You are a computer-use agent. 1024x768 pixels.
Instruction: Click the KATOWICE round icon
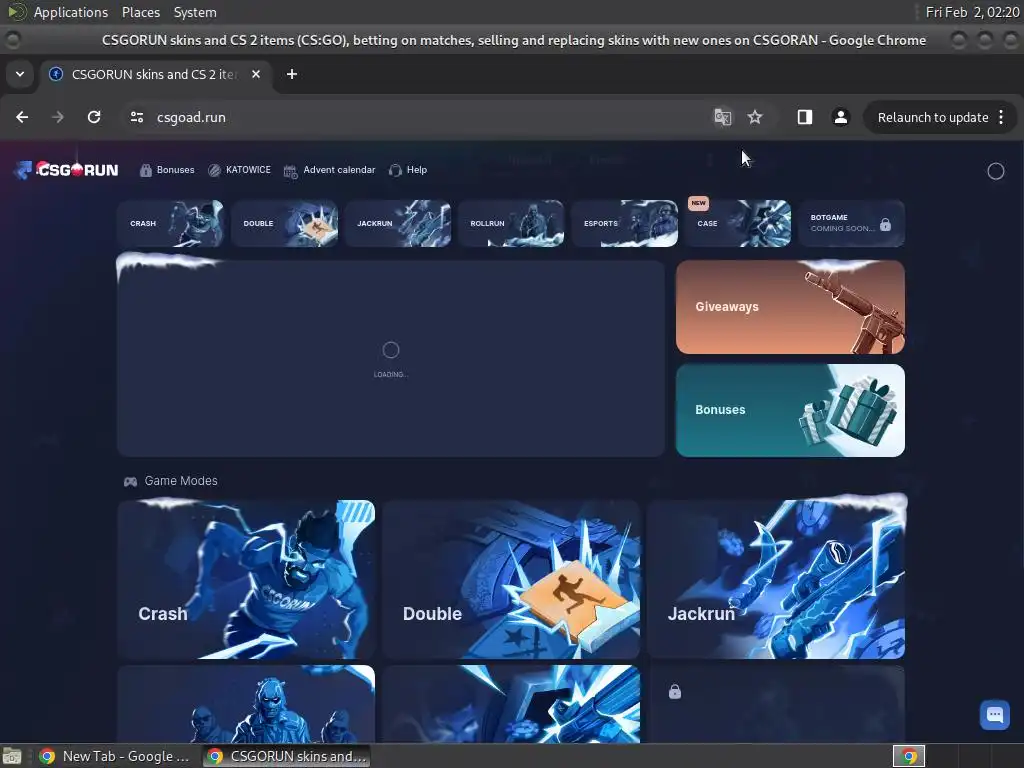coord(214,170)
